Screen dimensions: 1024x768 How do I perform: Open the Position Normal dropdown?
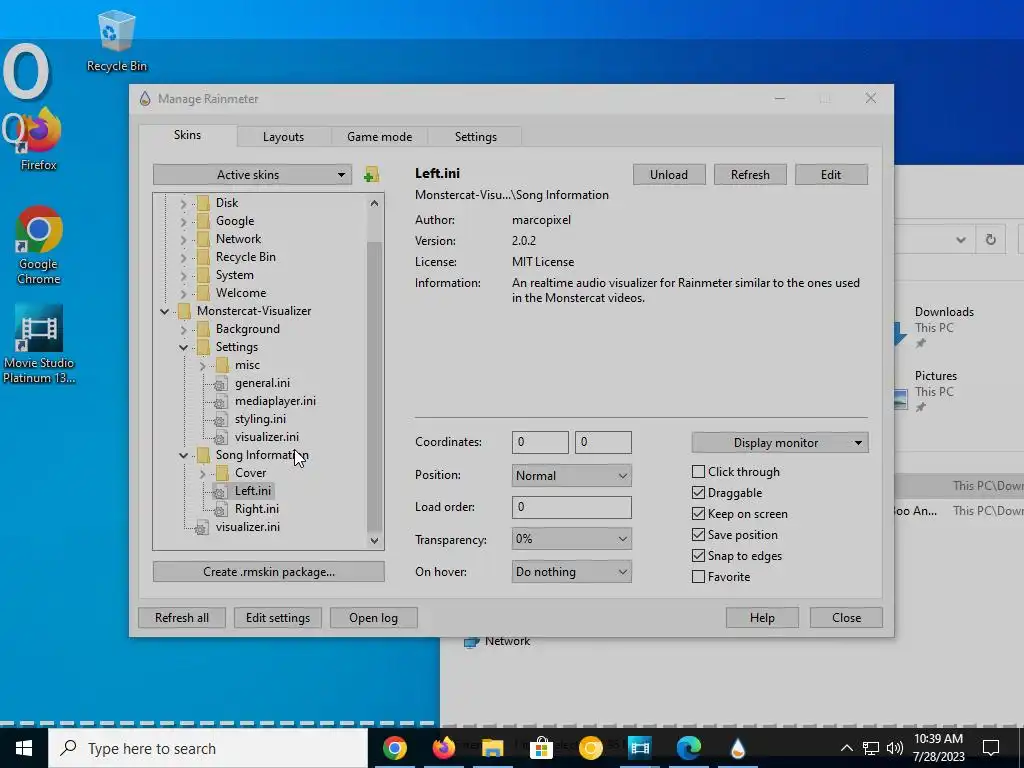[x=571, y=475]
